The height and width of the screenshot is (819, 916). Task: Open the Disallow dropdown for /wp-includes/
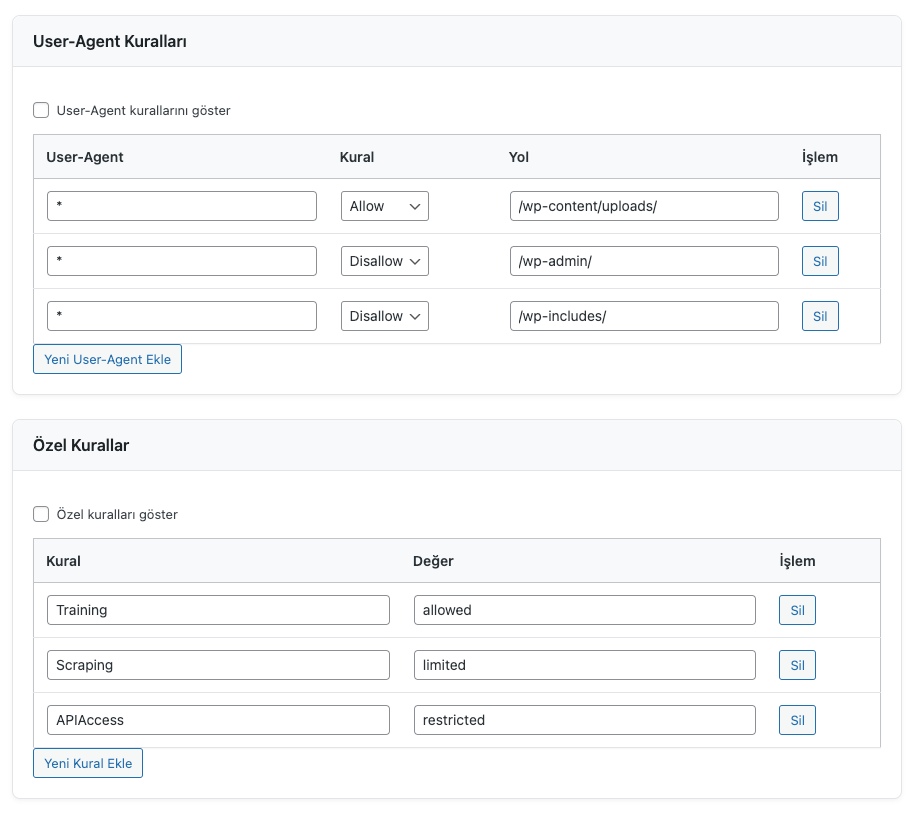coord(384,316)
